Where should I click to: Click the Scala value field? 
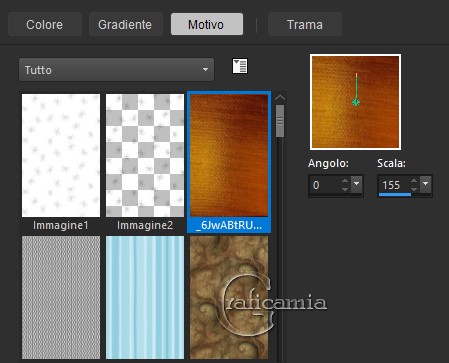[393, 184]
